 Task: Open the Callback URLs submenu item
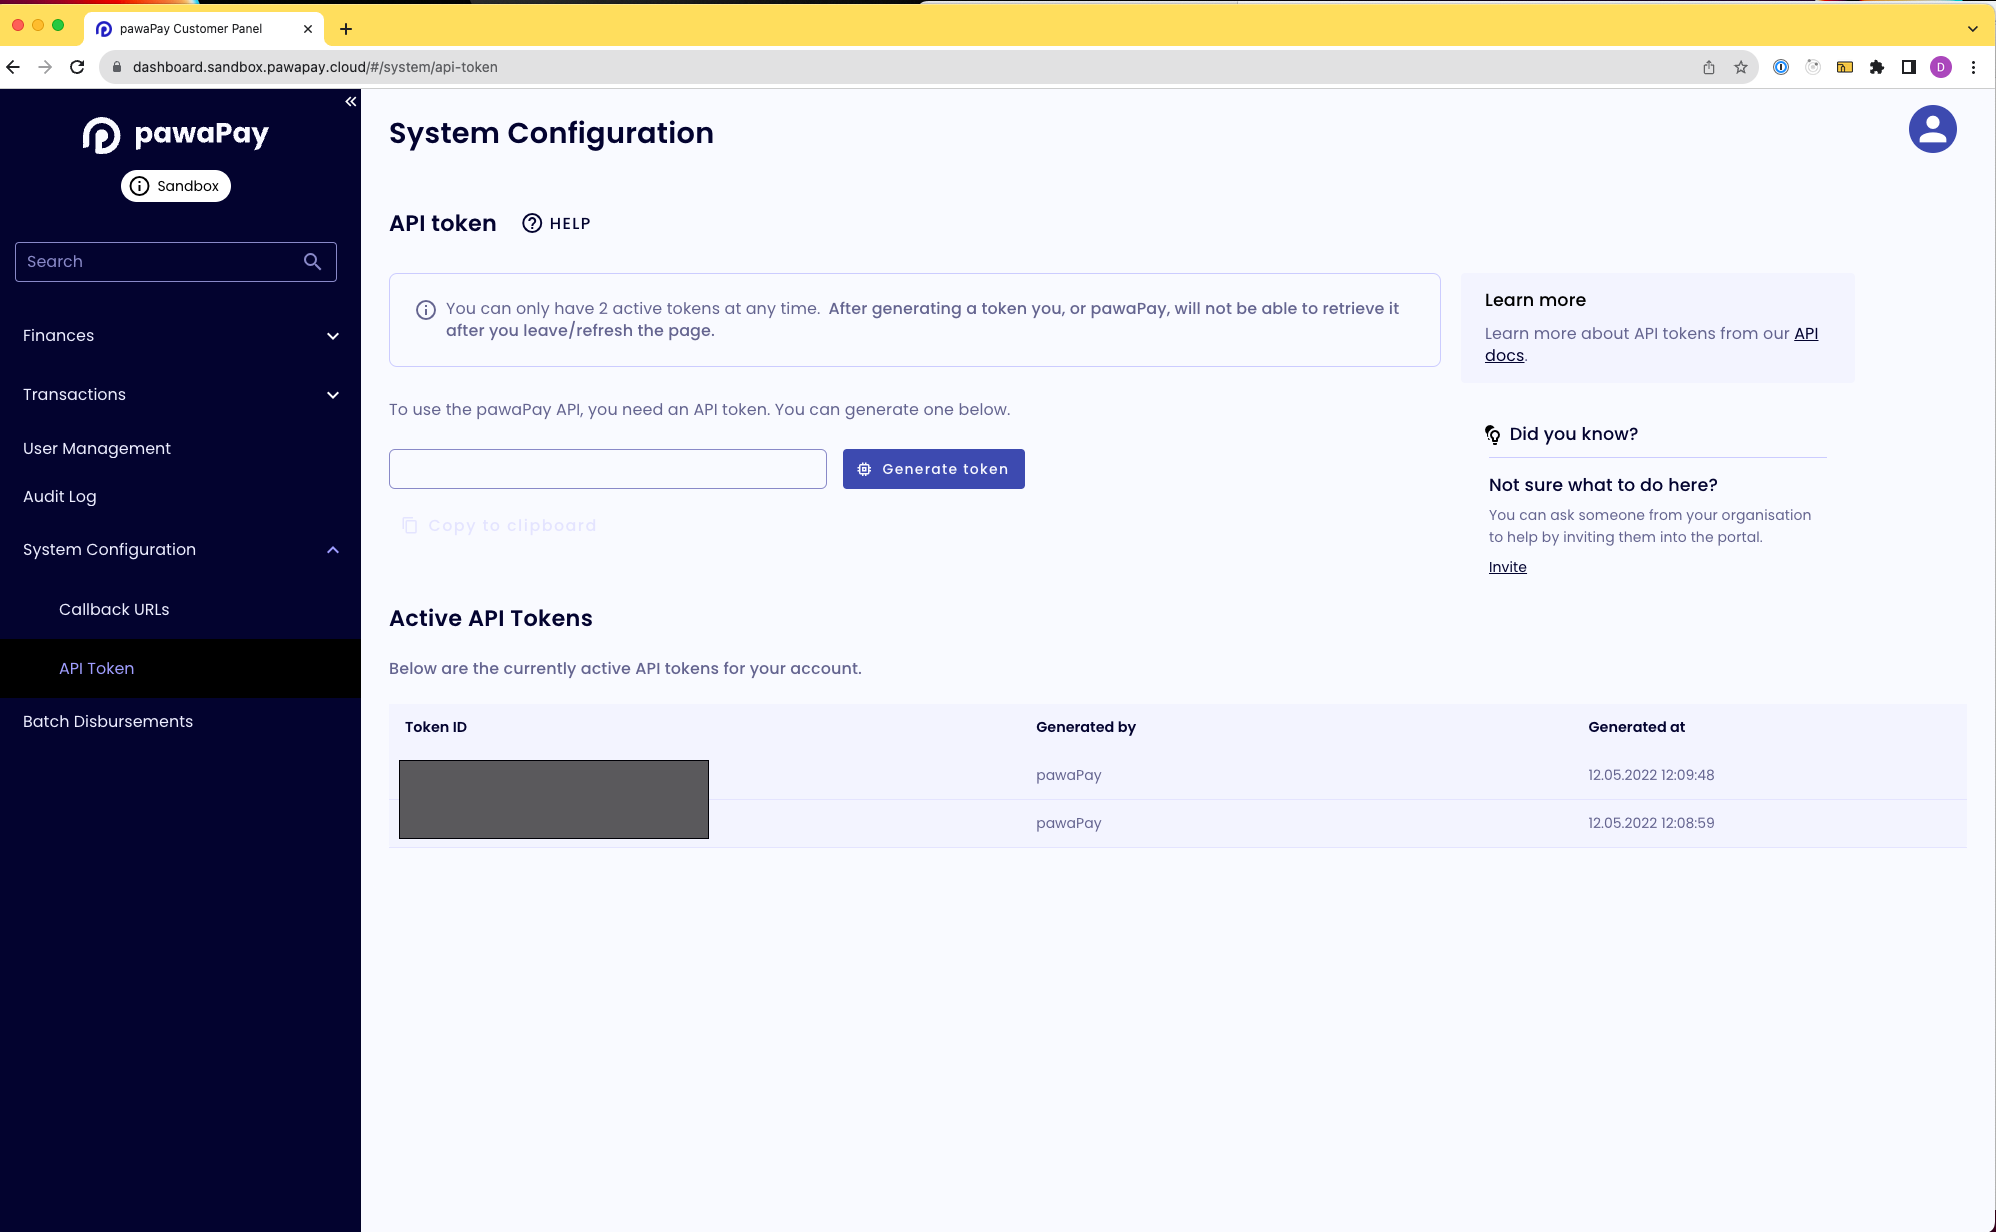click(114, 609)
